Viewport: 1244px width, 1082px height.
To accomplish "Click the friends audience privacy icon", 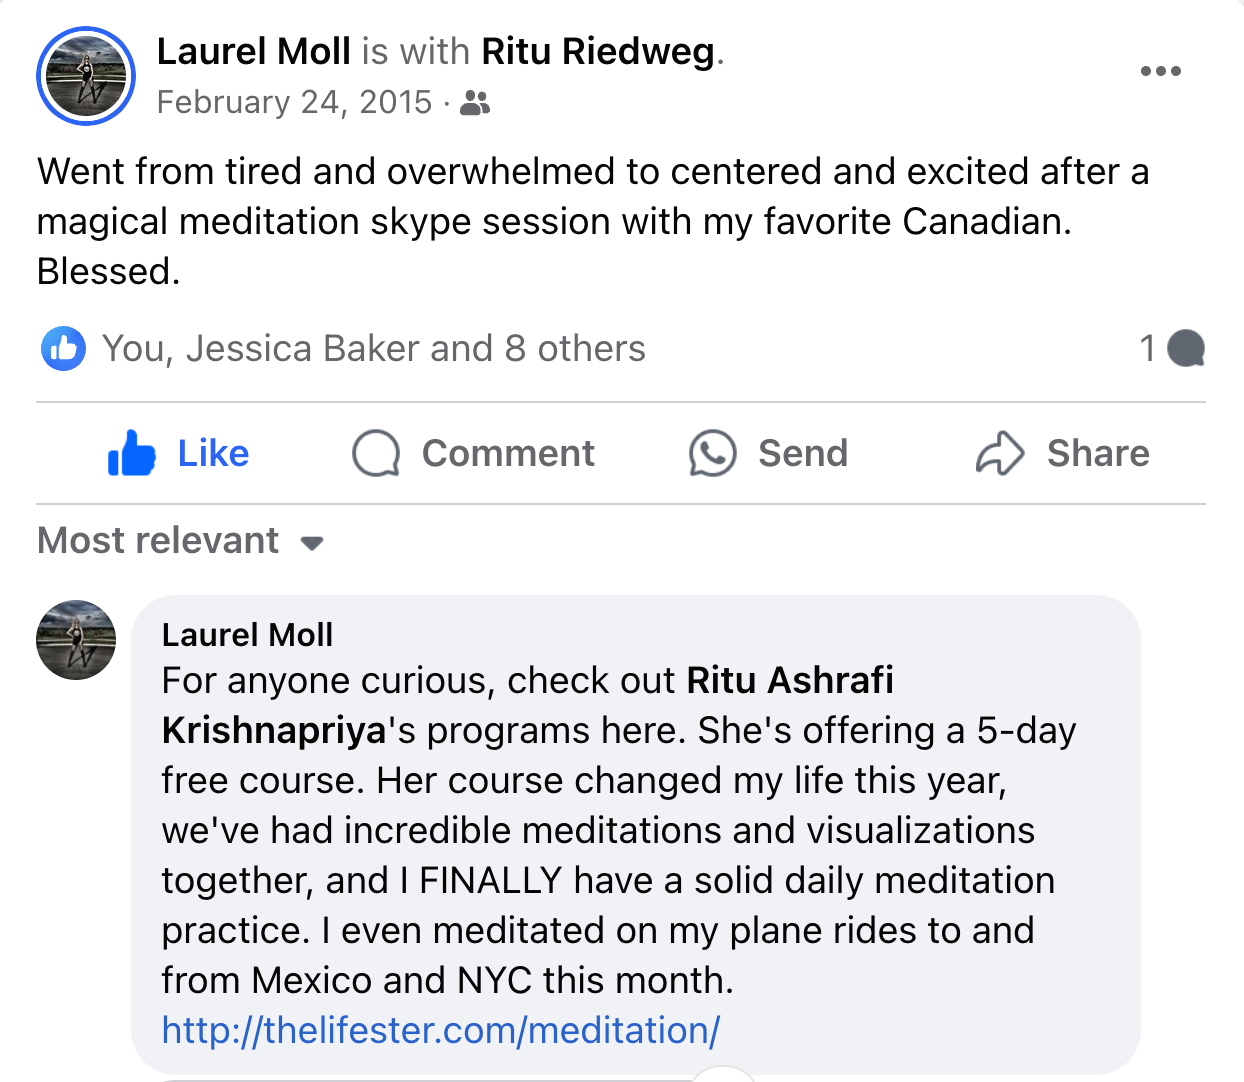I will [475, 103].
